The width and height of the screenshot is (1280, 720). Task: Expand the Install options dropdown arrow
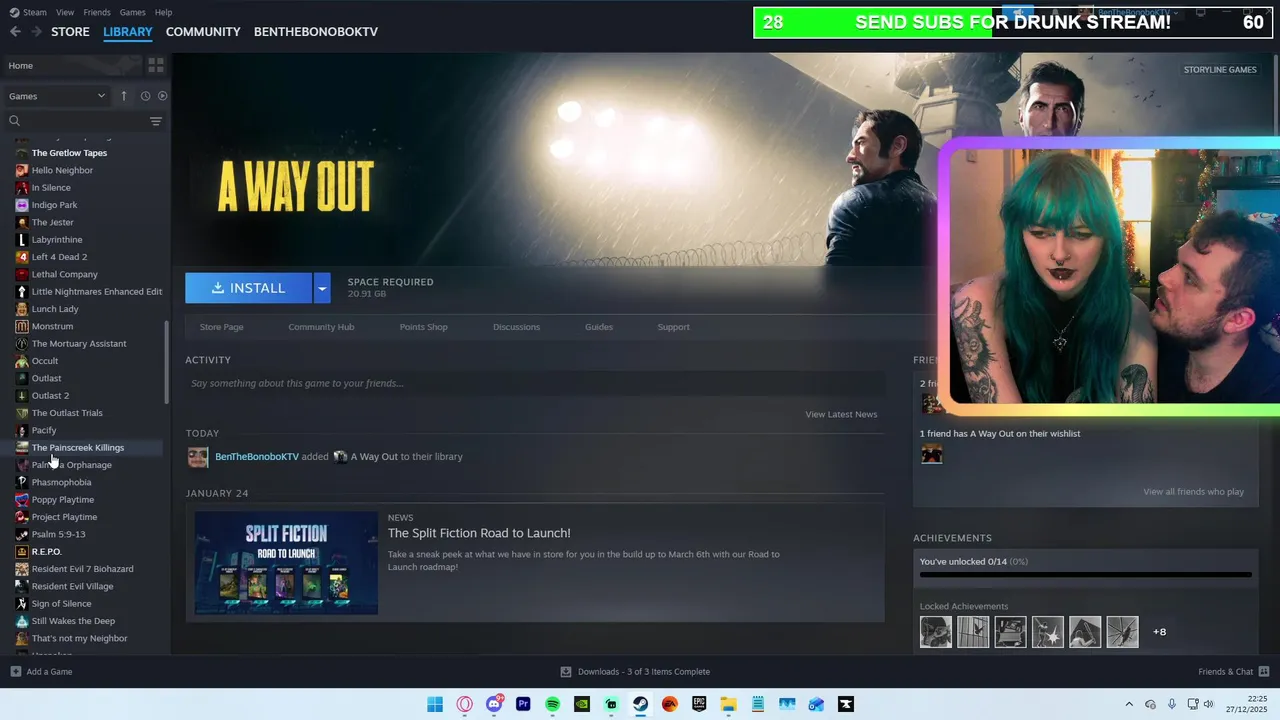tap(322, 288)
